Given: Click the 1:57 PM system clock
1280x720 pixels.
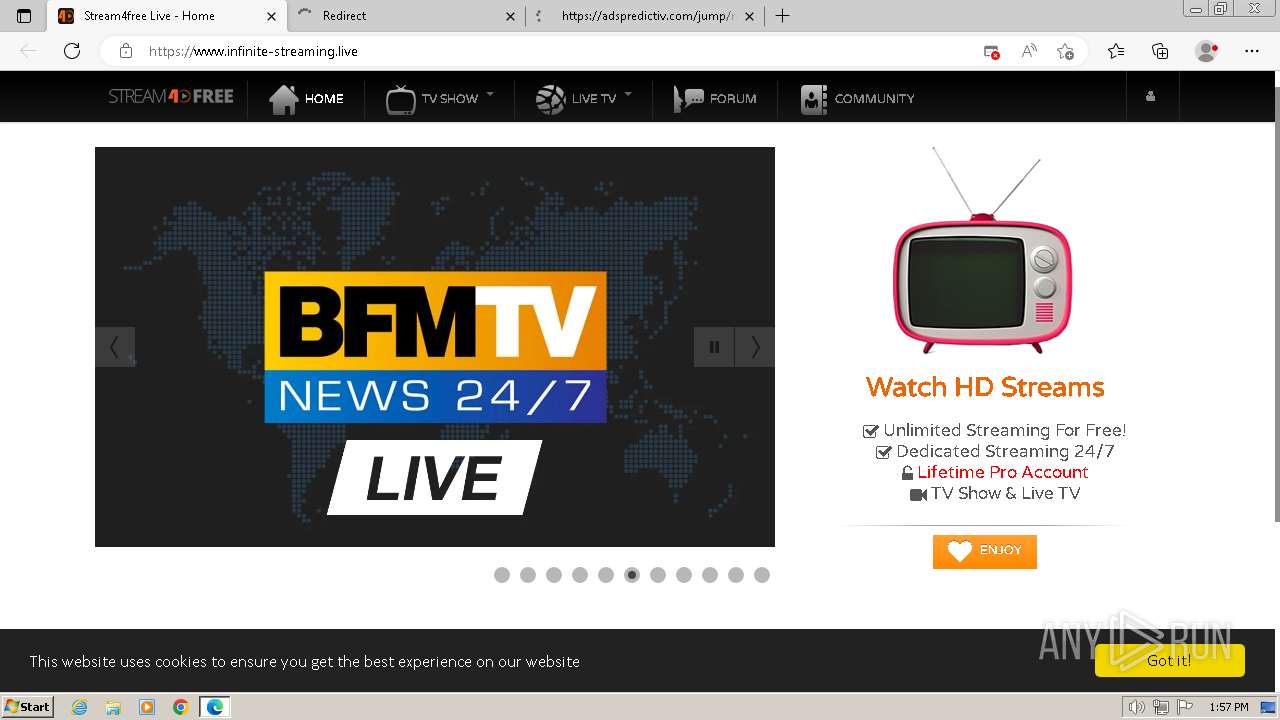Looking at the screenshot, I should click(x=1229, y=707).
